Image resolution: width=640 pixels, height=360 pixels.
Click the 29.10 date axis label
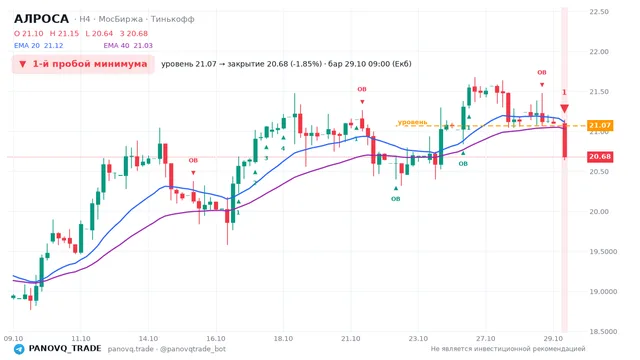click(553, 339)
